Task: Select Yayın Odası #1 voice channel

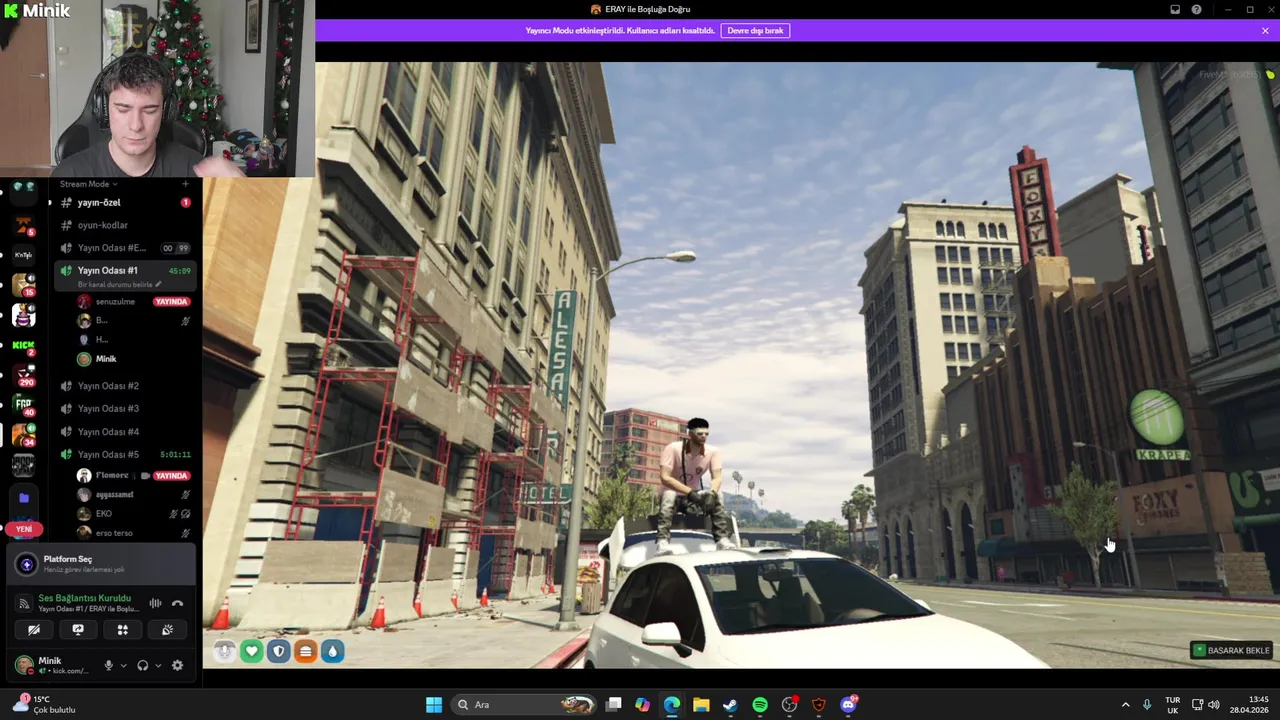Action: [124, 270]
